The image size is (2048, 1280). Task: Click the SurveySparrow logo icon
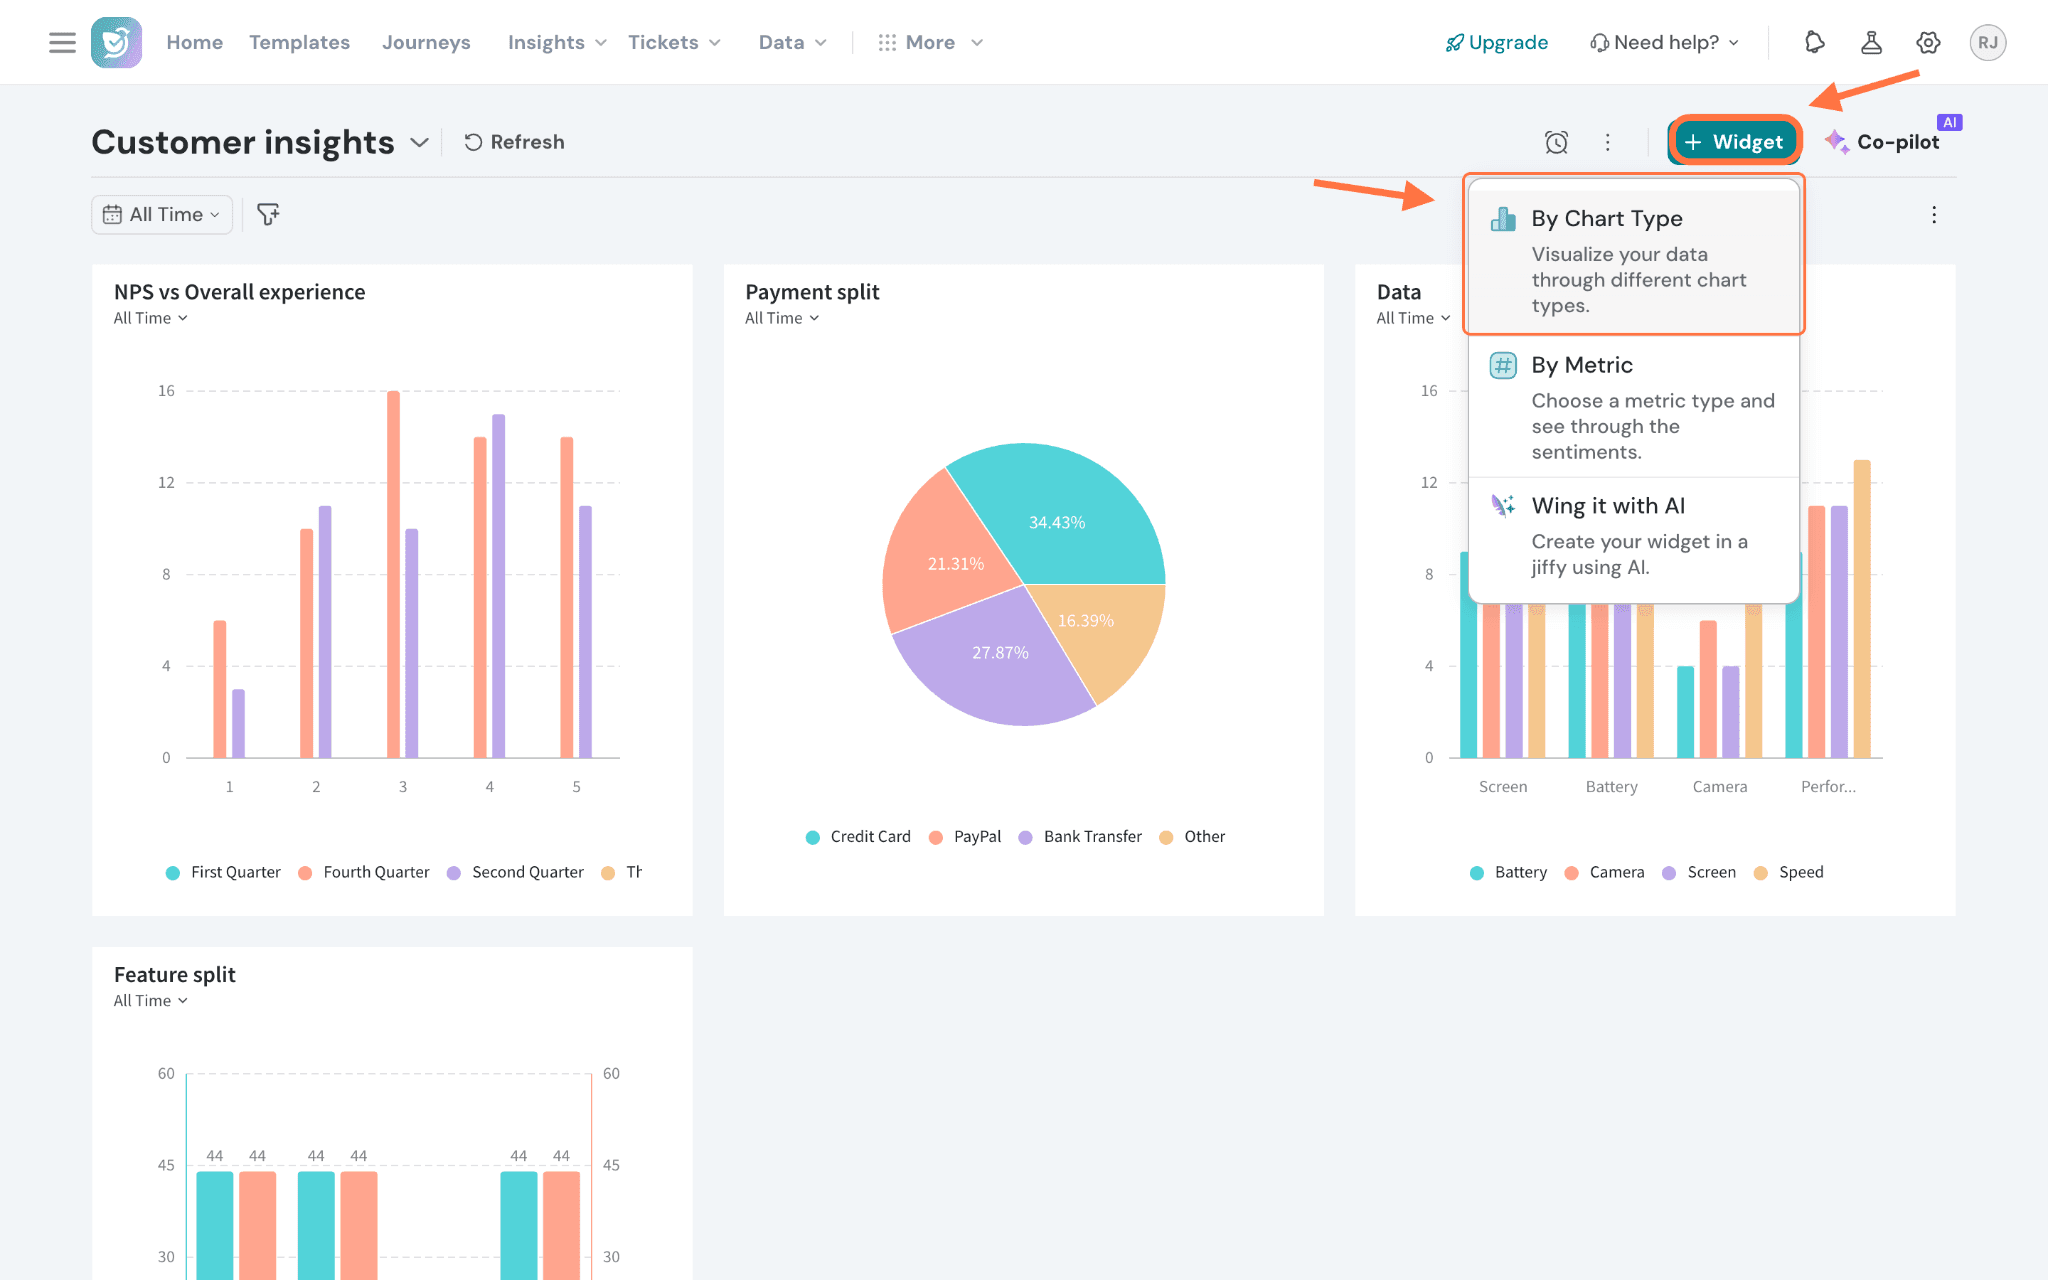(x=116, y=42)
